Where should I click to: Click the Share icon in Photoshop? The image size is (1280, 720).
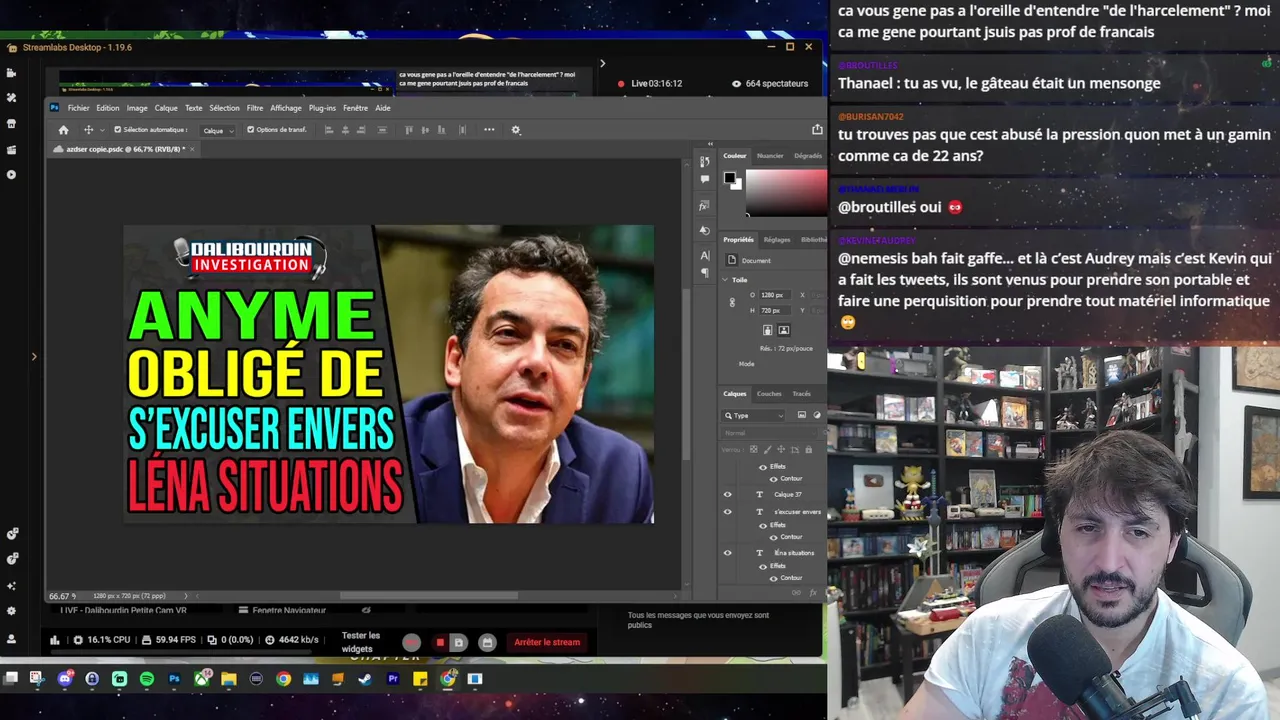(x=817, y=130)
